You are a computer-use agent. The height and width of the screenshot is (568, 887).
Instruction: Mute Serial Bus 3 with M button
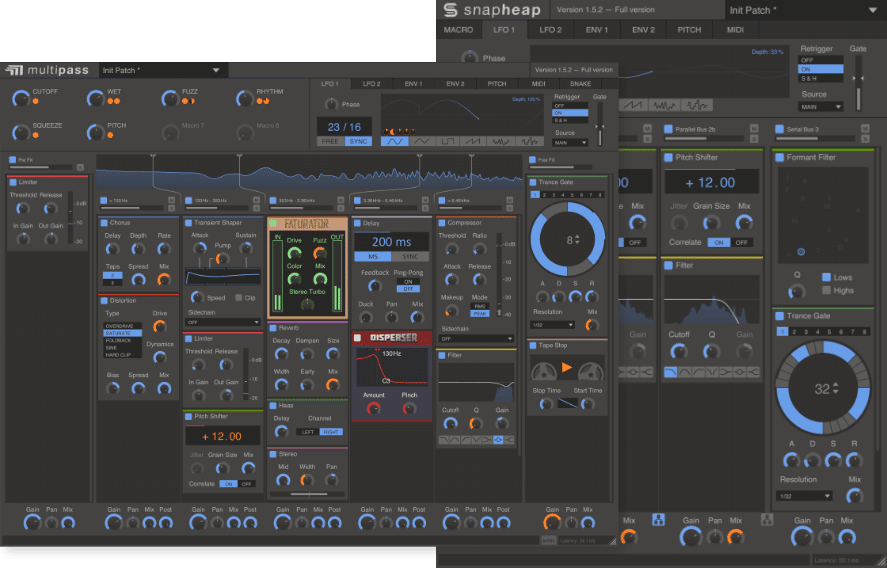(865, 129)
